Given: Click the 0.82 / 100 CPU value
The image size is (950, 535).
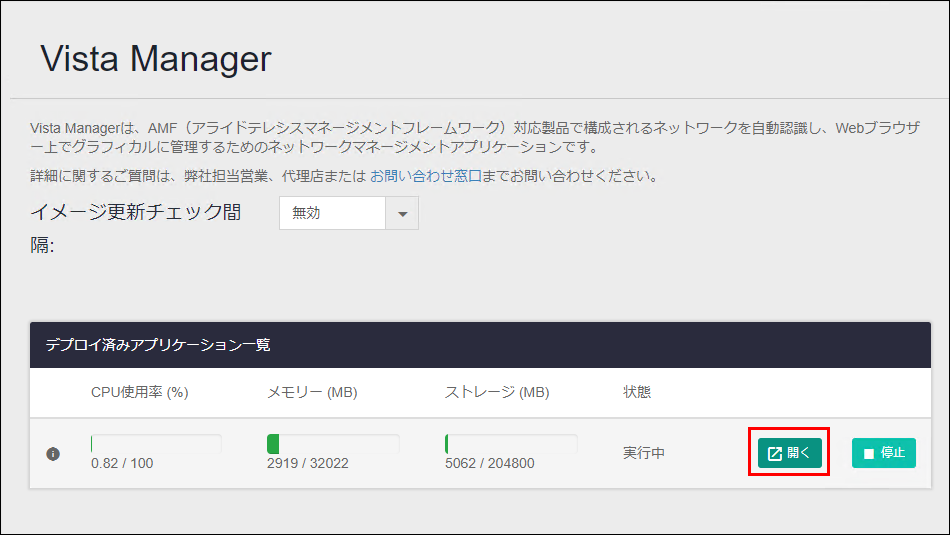Looking at the screenshot, I should (122, 464).
